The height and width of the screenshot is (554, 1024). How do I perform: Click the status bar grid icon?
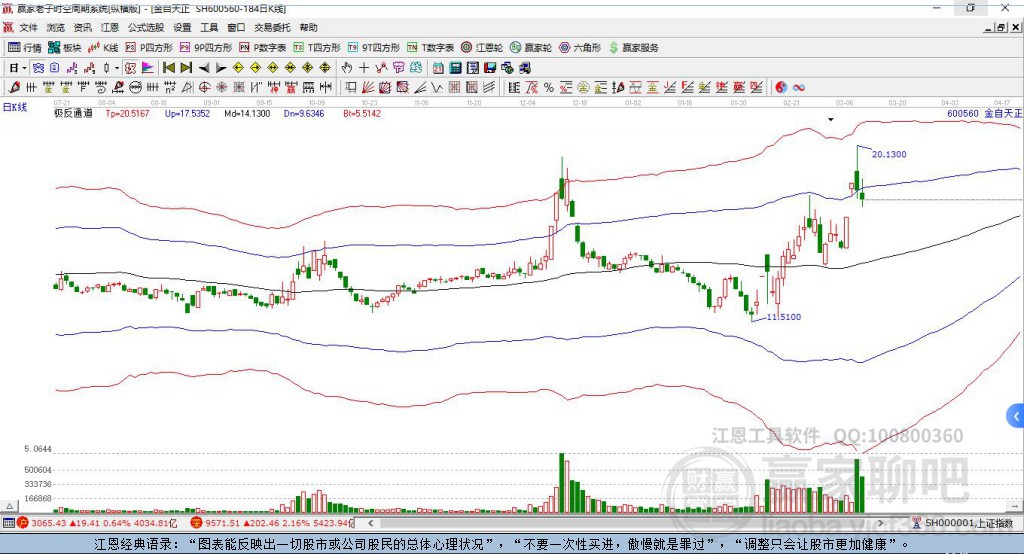[x=8, y=523]
